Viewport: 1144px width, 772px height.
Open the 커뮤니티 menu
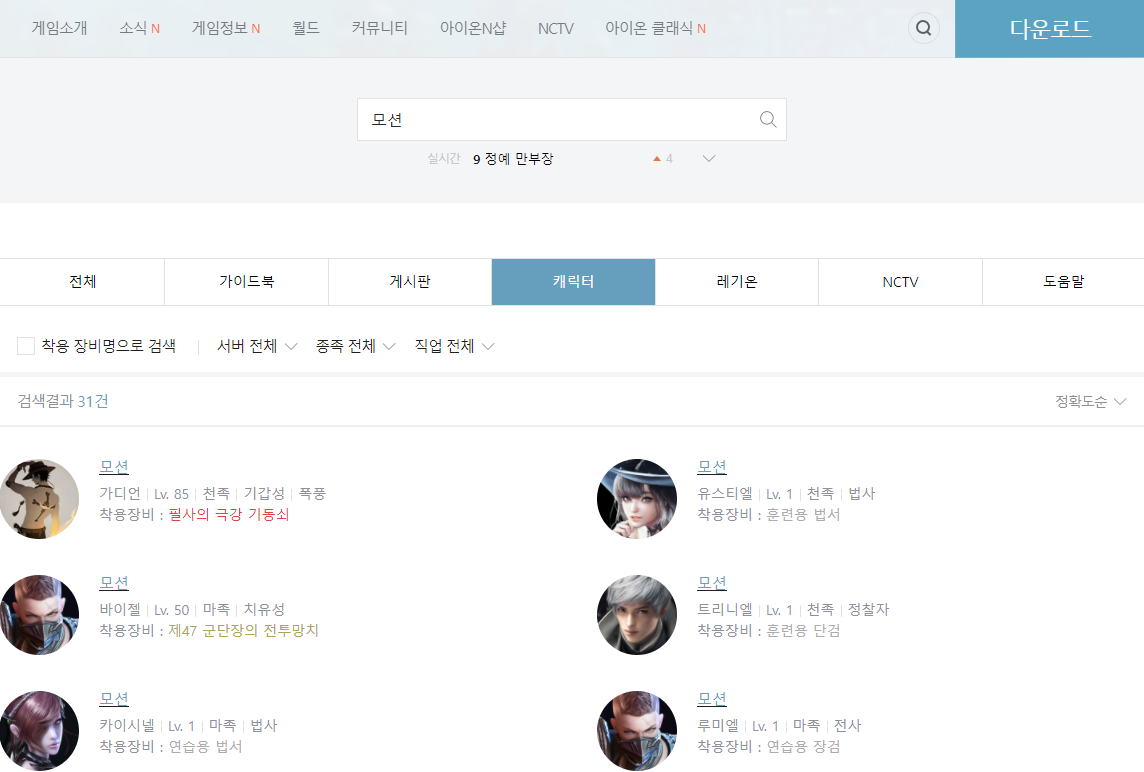pos(379,28)
